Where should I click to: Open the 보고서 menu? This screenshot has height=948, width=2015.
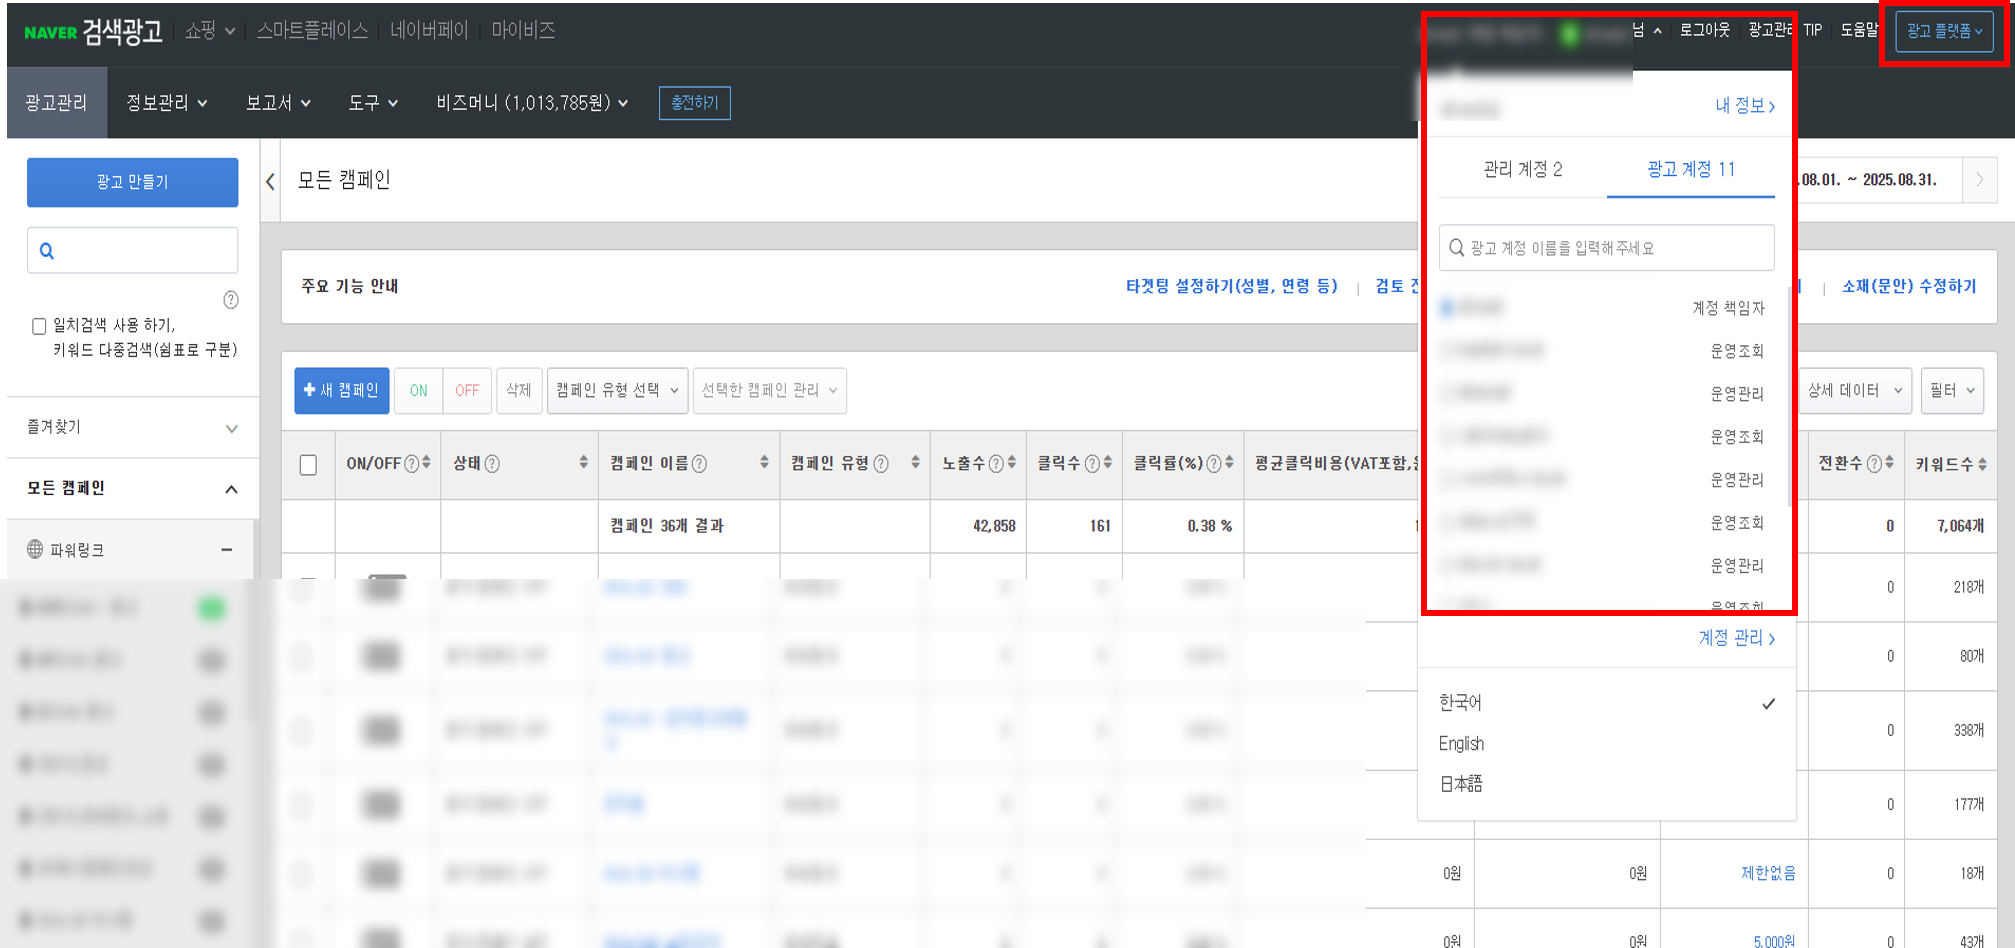tap(278, 103)
